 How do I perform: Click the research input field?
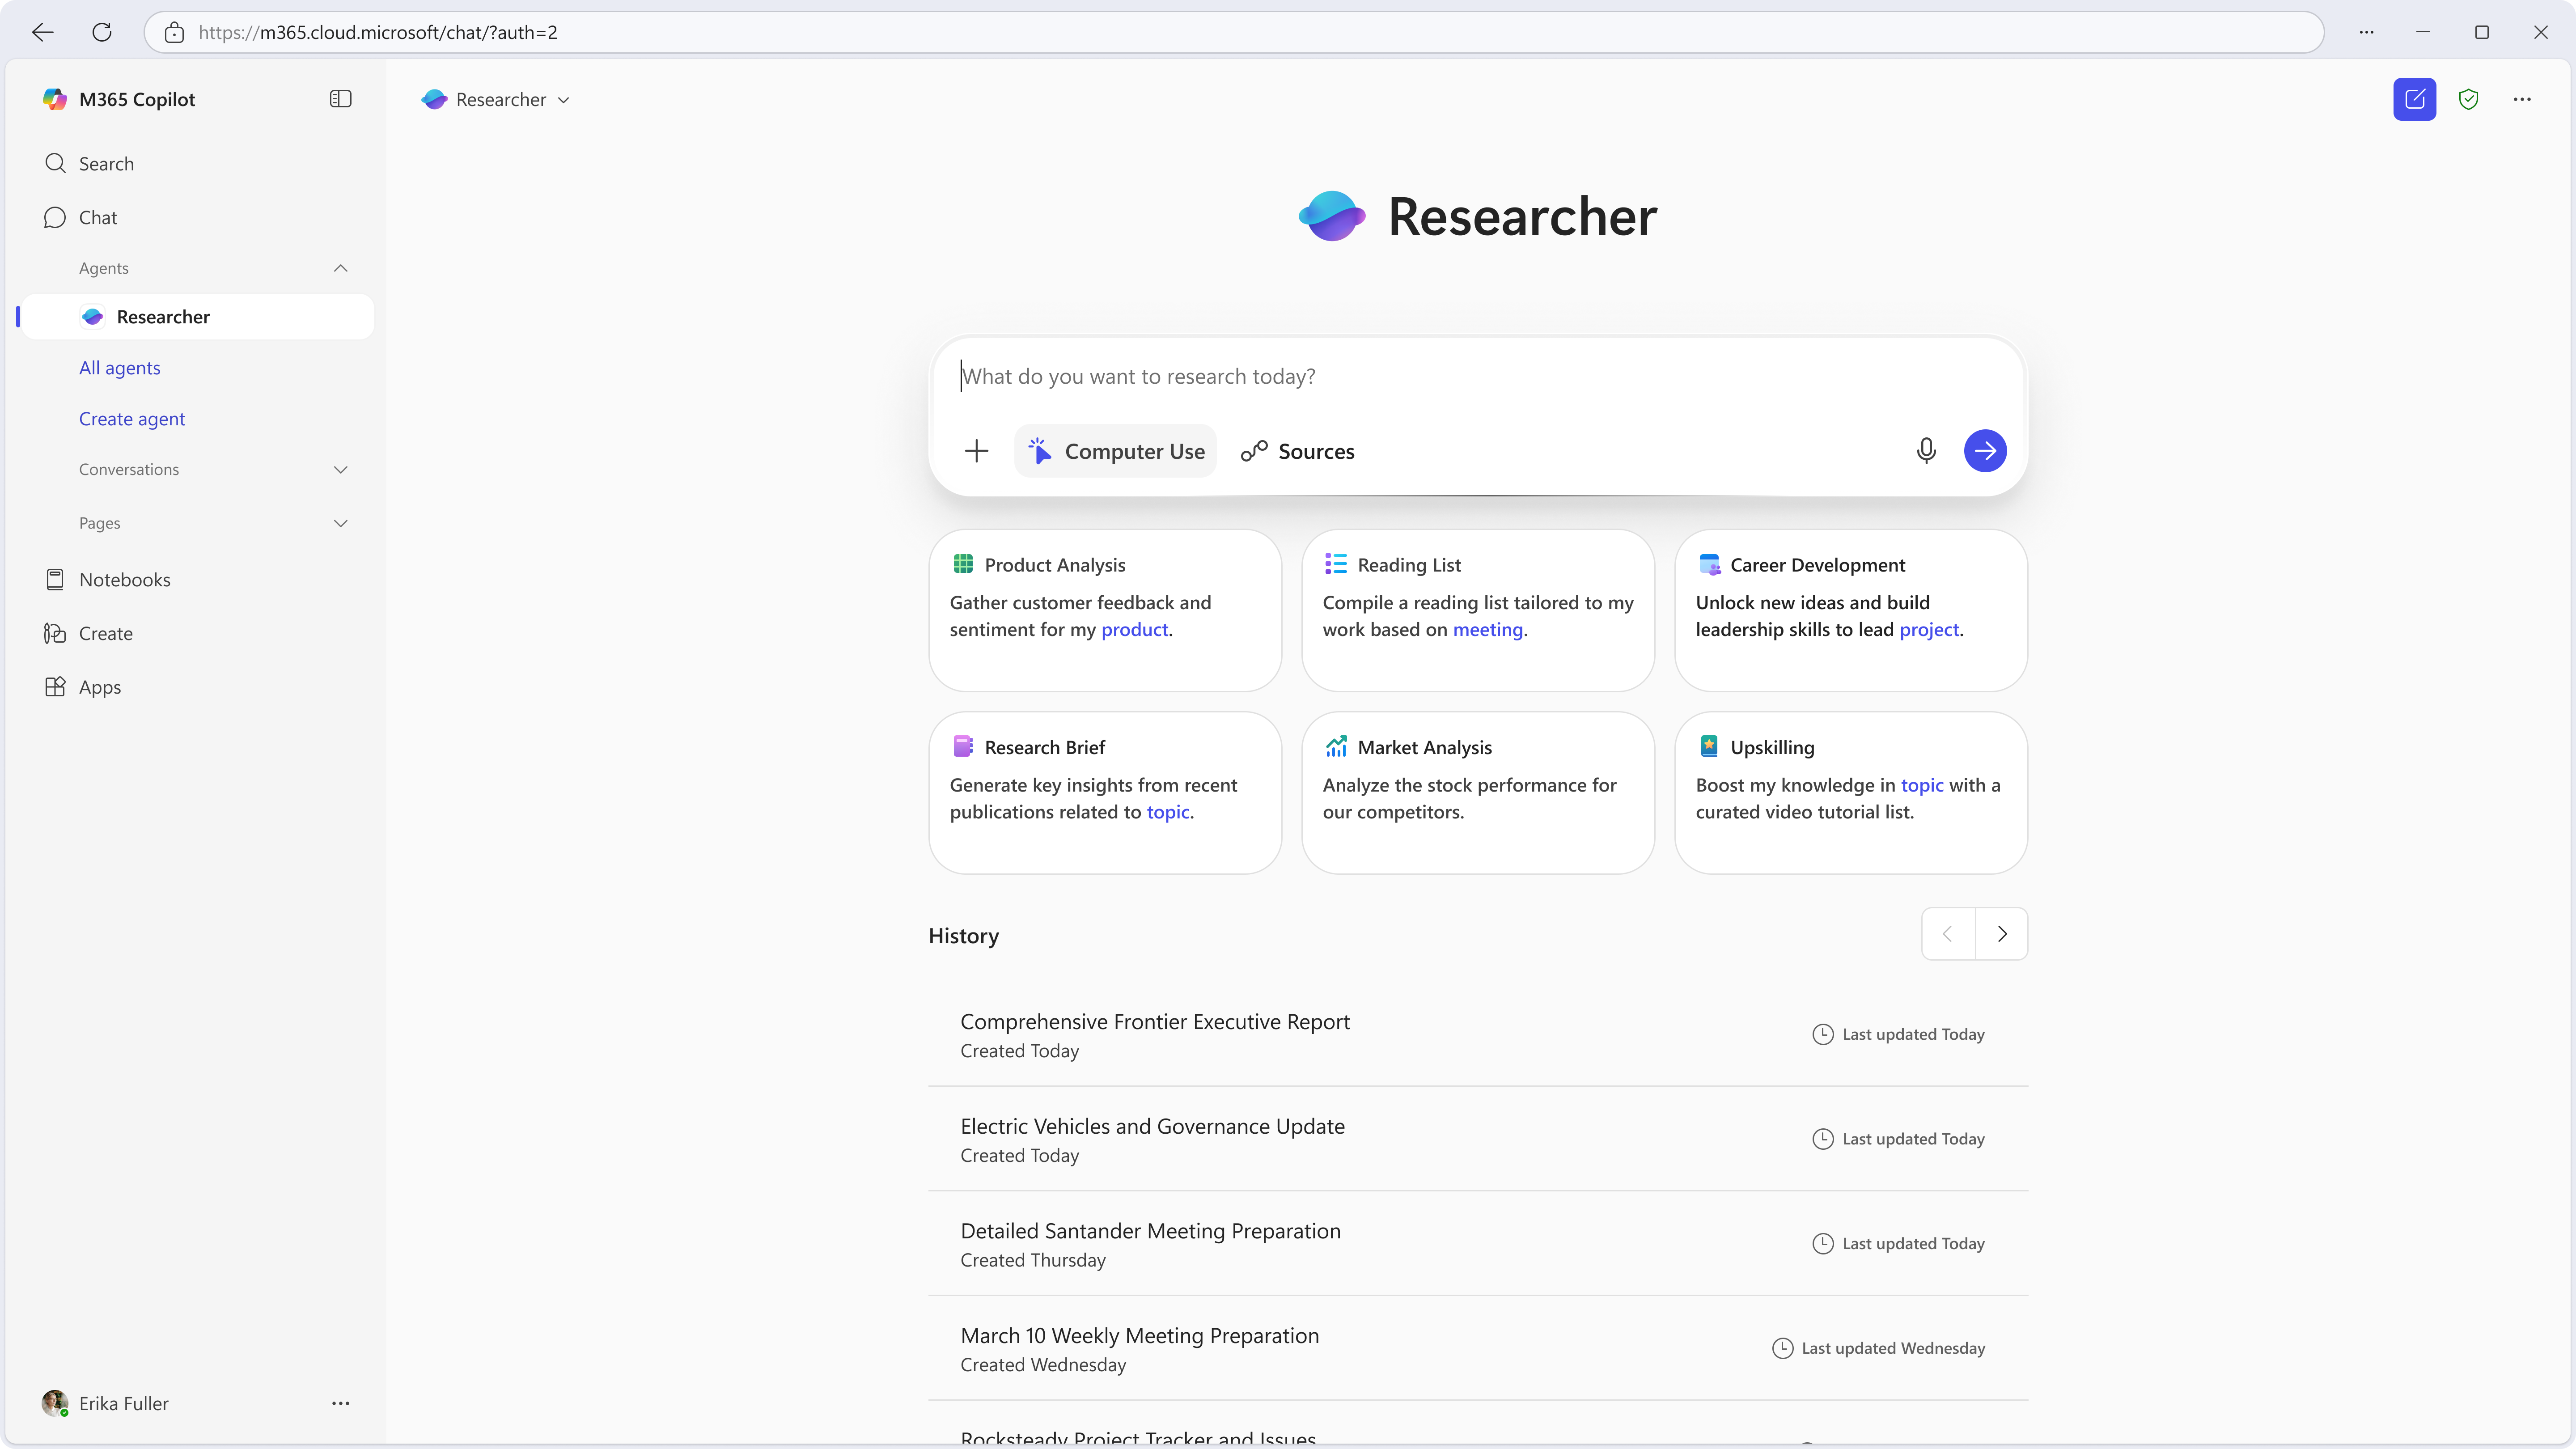[x=1400, y=376]
